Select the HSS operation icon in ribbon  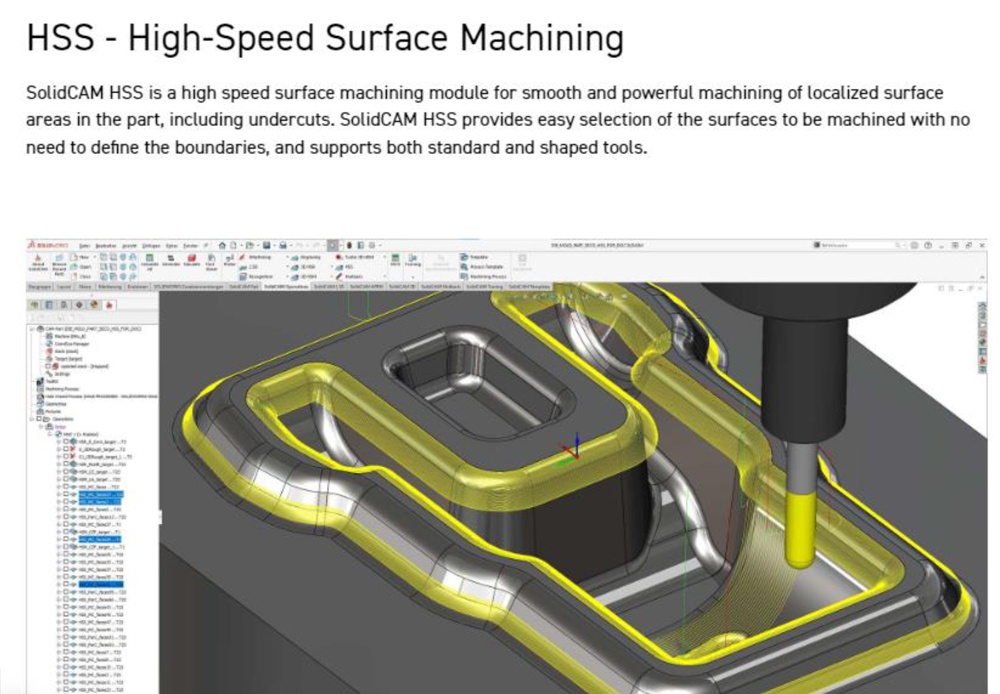click(339, 267)
